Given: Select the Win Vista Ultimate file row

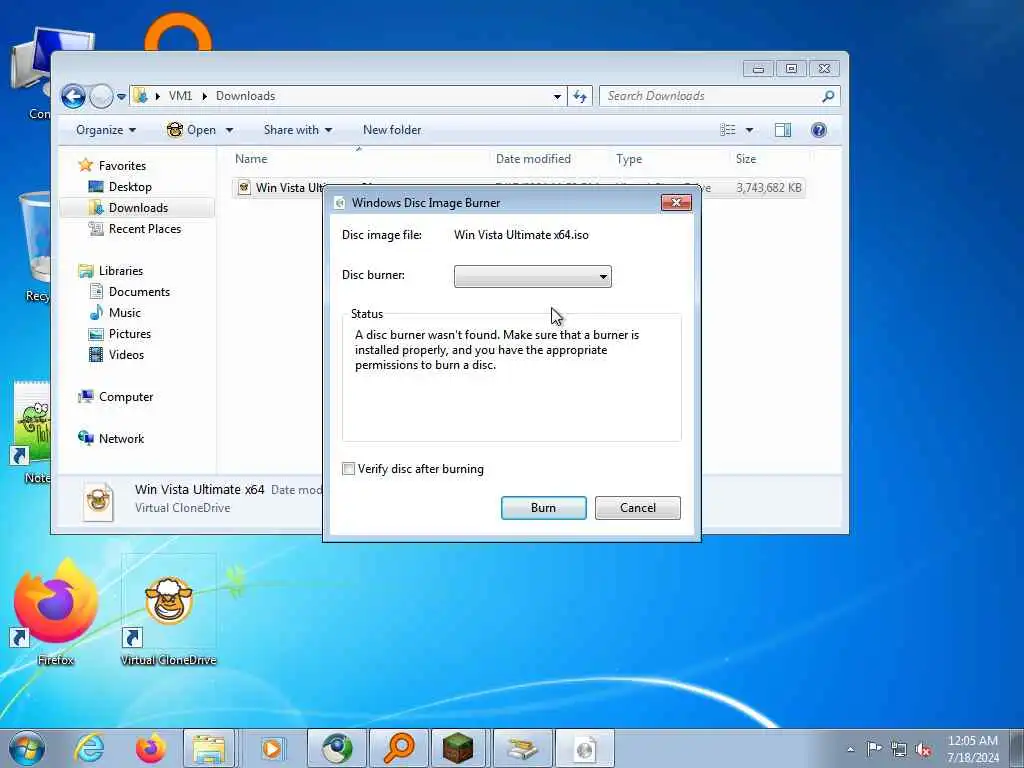Looking at the screenshot, I should coord(519,187).
